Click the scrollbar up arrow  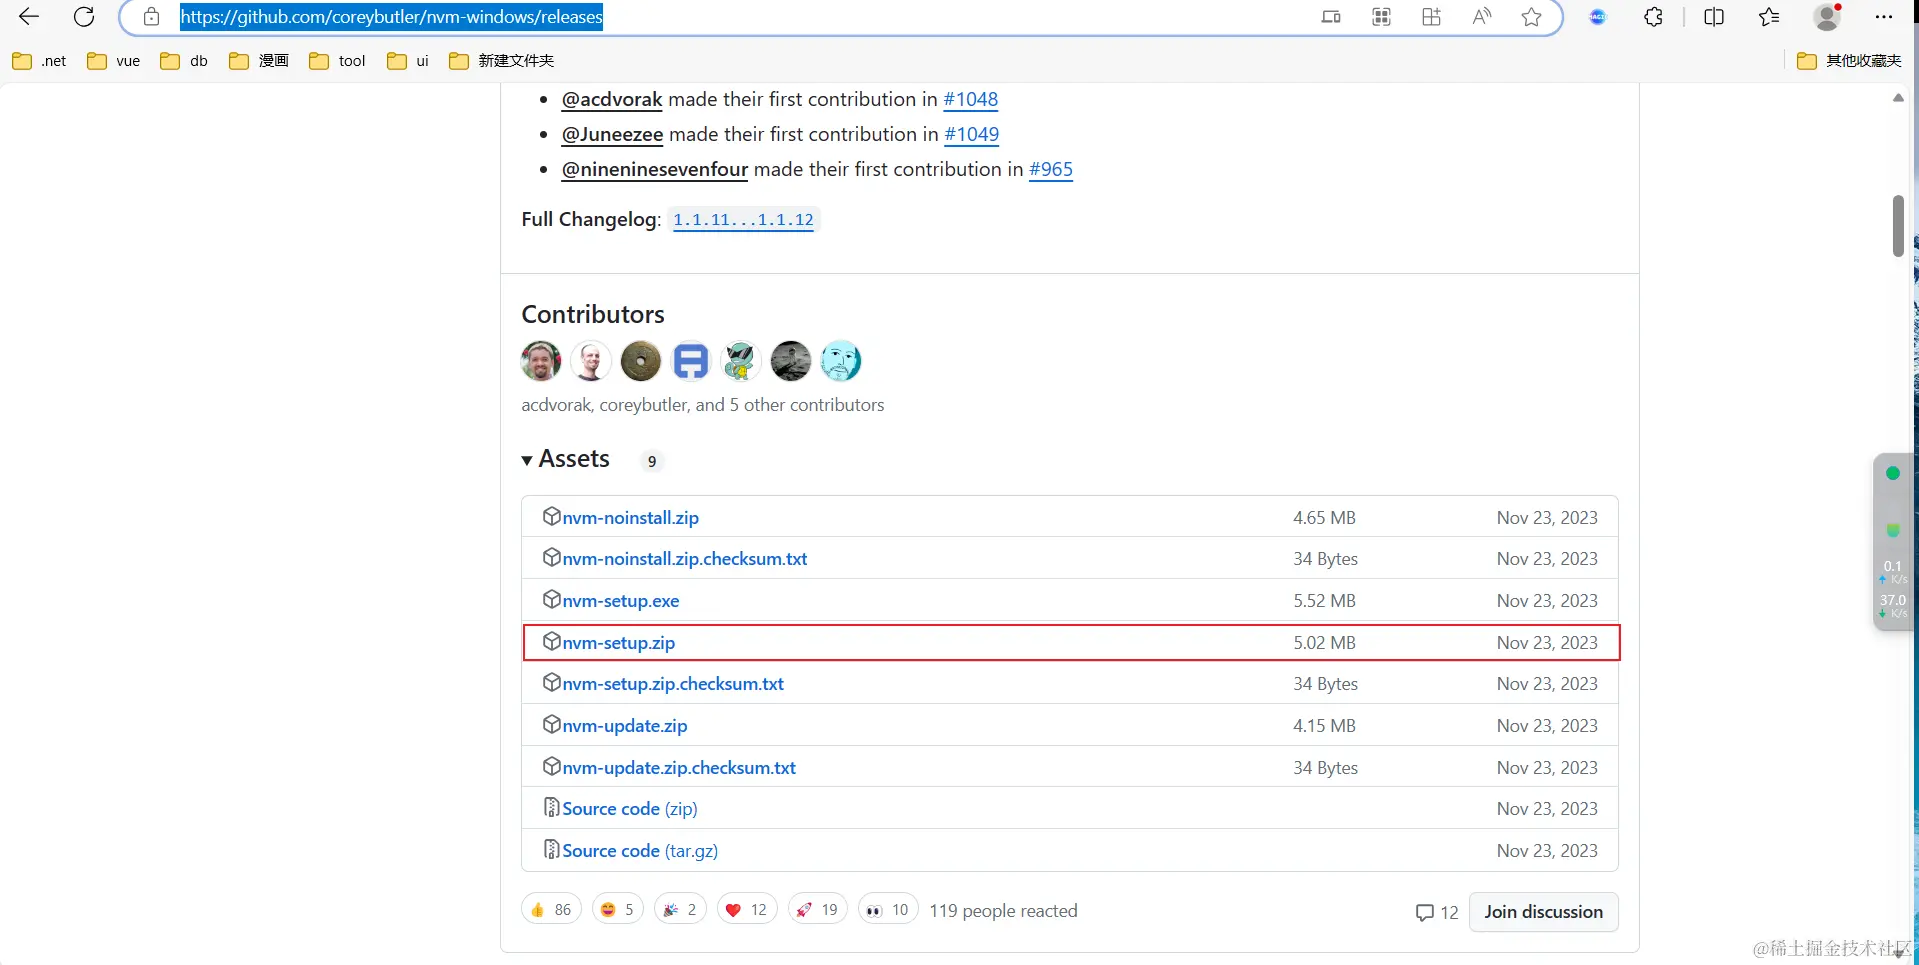1898,98
